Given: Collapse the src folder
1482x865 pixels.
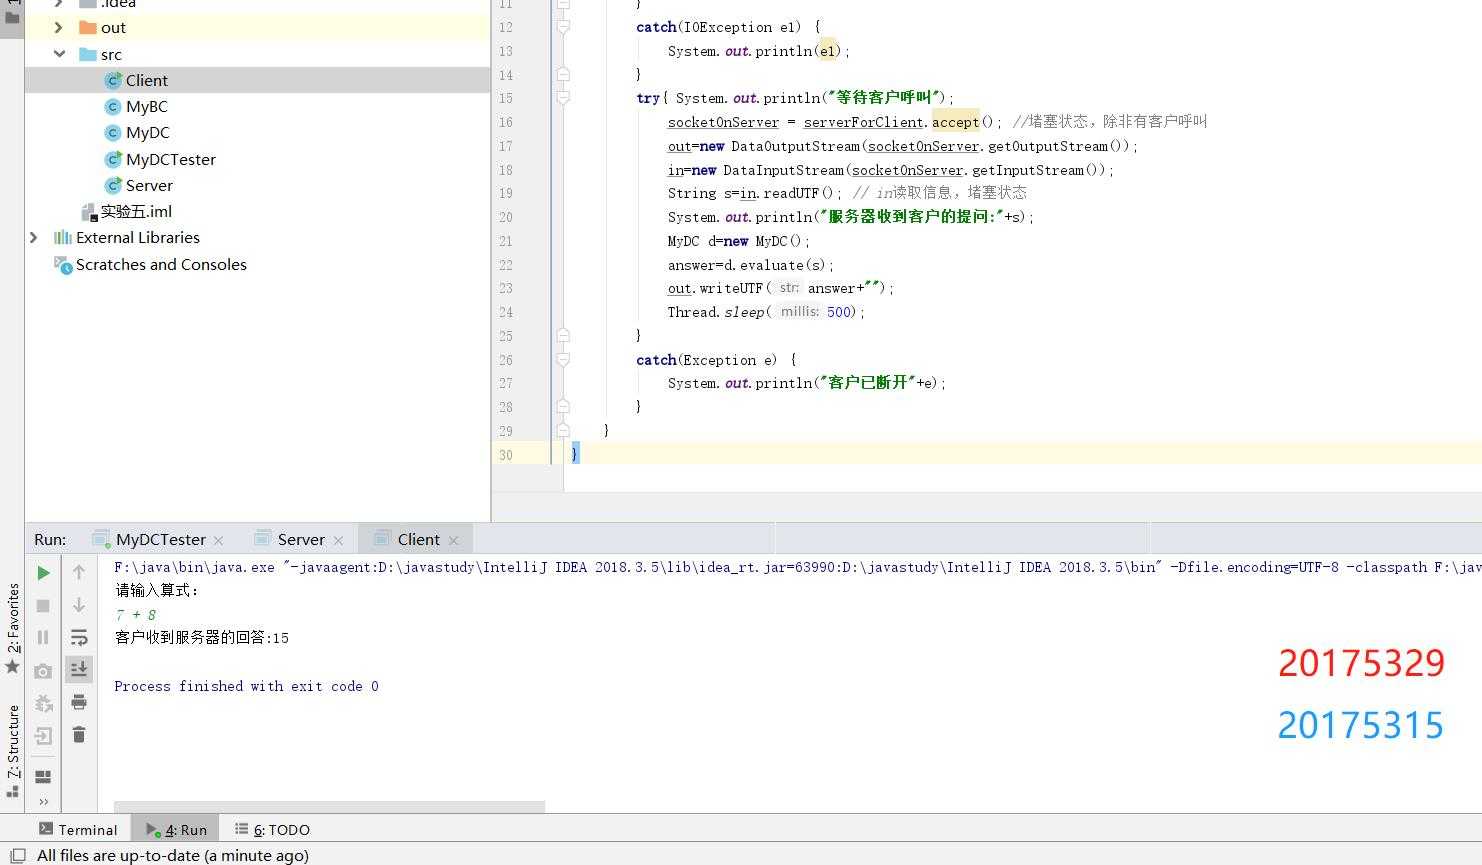Looking at the screenshot, I should (x=58, y=54).
